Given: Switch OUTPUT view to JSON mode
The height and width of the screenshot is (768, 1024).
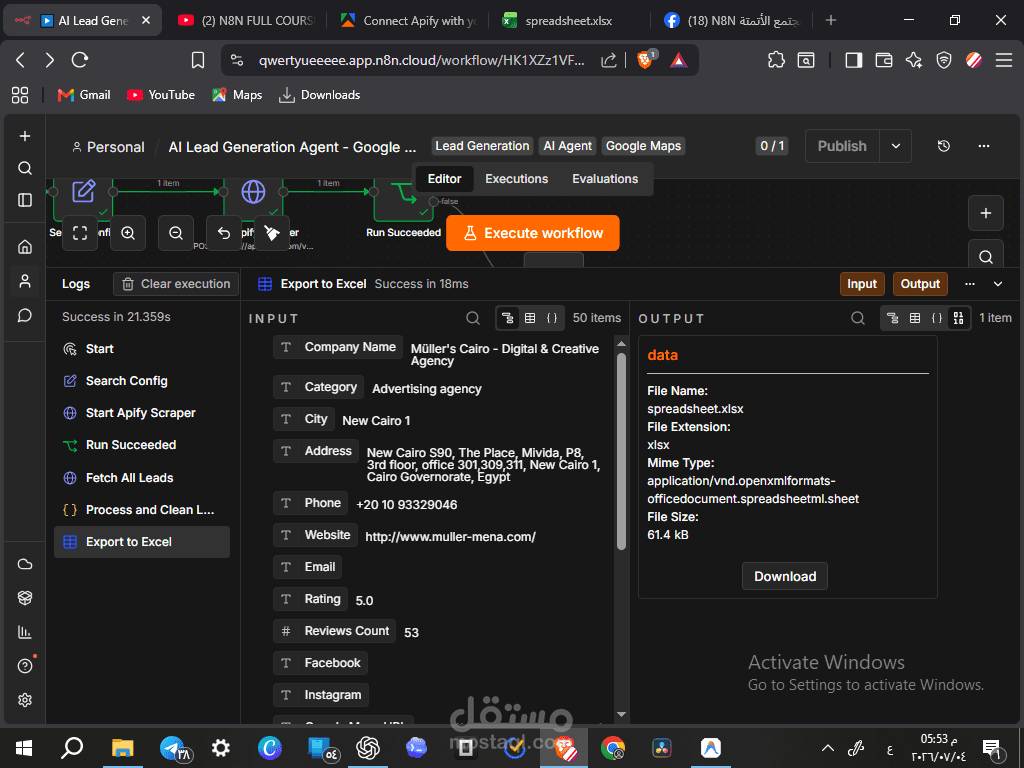Looking at the screenshot, I should pyautogui.click(x=936, y=318).
